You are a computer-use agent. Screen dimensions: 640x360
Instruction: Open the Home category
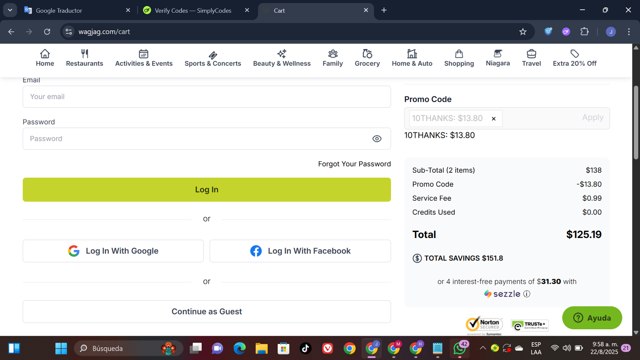(44, 58)
